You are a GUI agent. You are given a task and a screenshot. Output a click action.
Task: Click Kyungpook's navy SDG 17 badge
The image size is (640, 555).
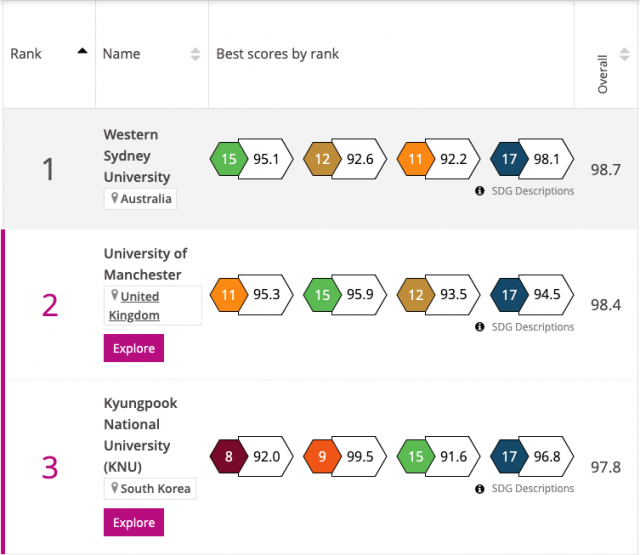coord(511,456)
